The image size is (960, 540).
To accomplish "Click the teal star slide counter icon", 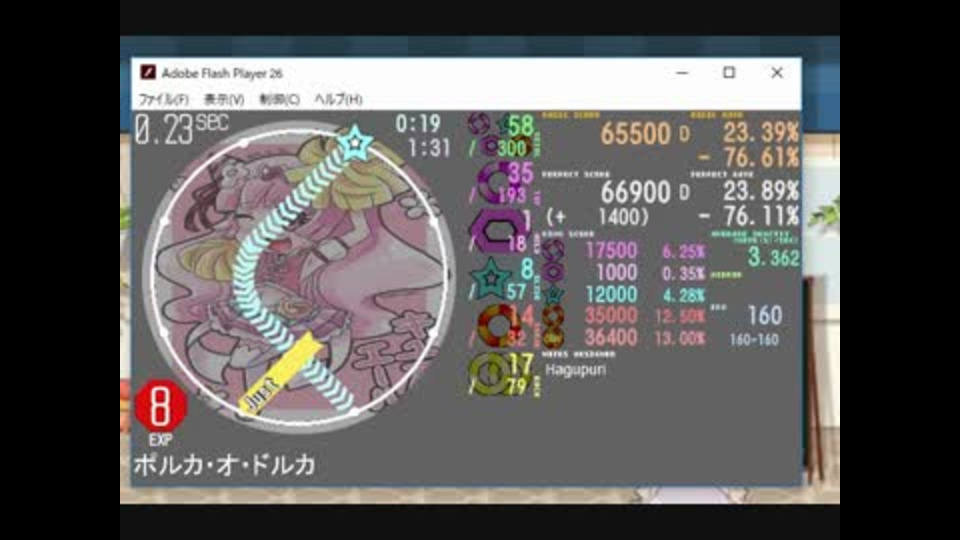I will click(491, 279).
